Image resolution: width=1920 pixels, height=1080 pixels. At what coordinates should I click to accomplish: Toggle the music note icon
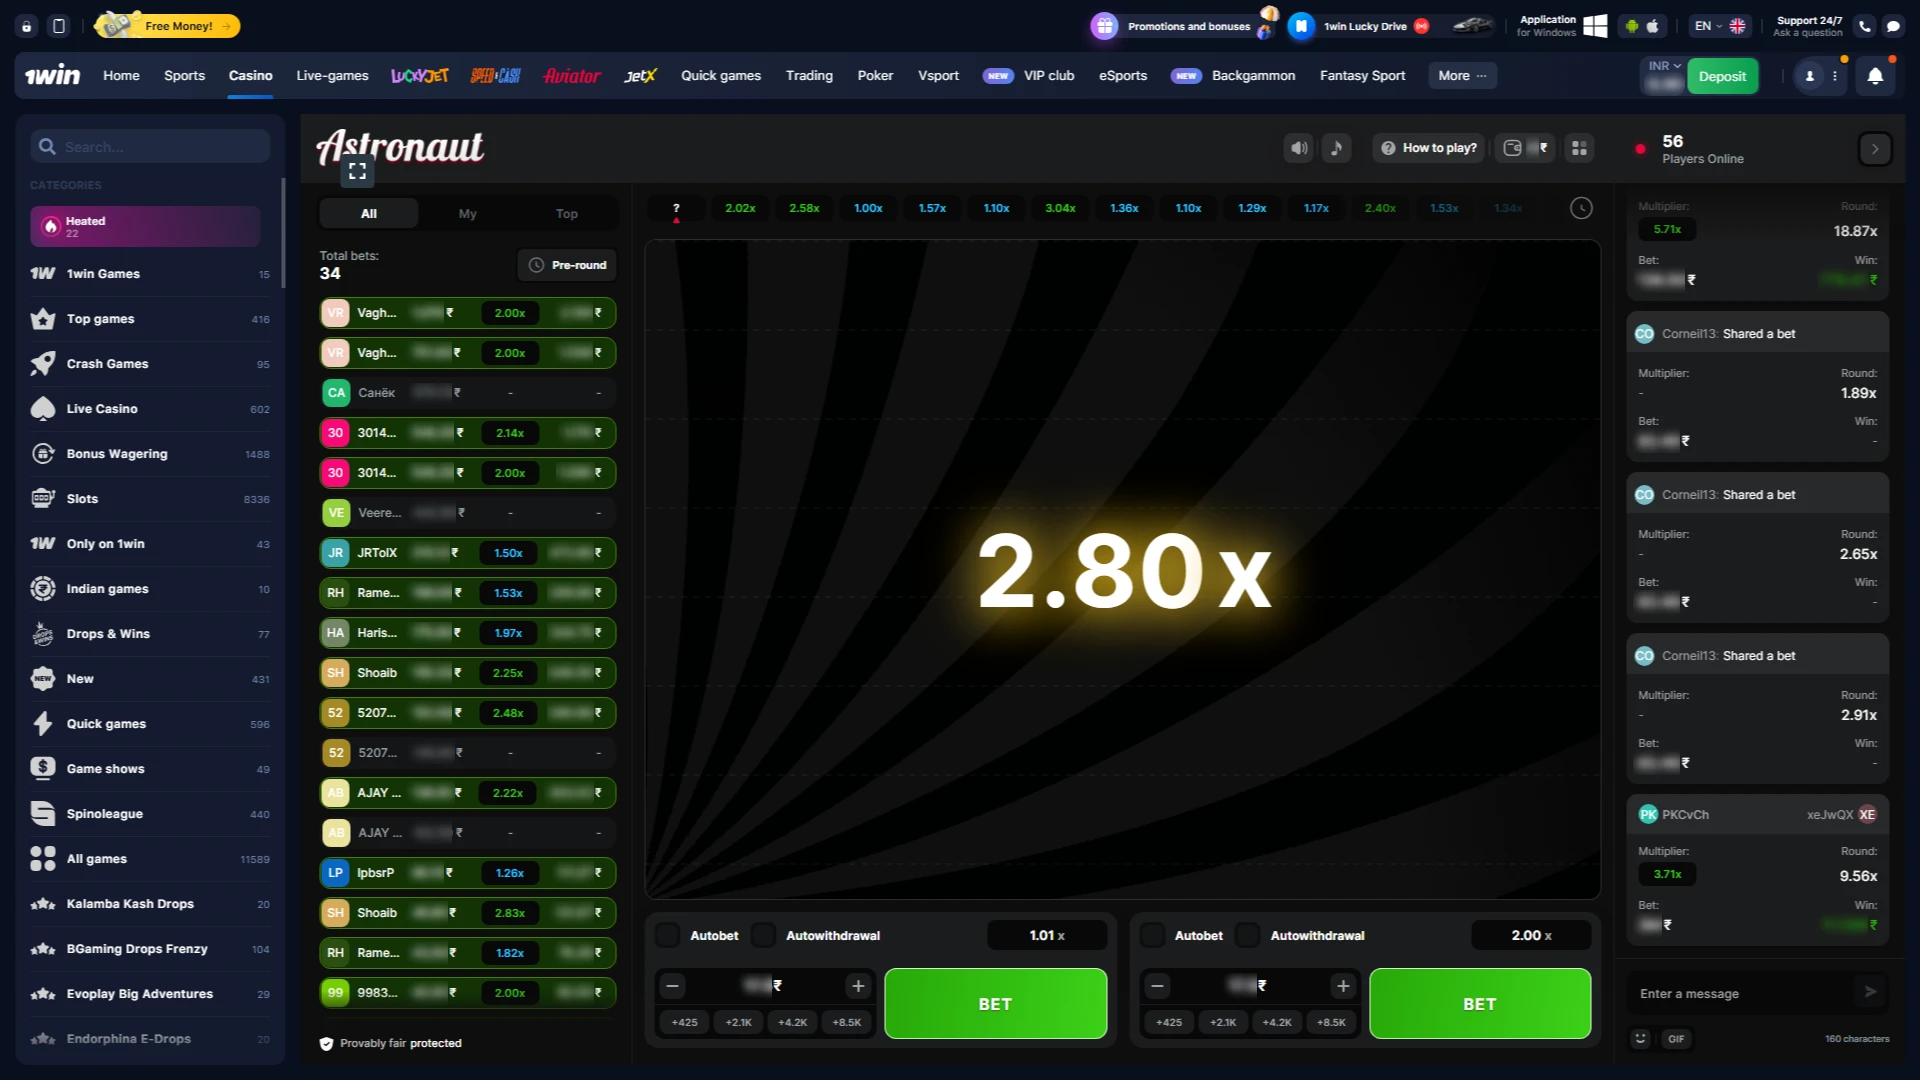(1337, 148)
